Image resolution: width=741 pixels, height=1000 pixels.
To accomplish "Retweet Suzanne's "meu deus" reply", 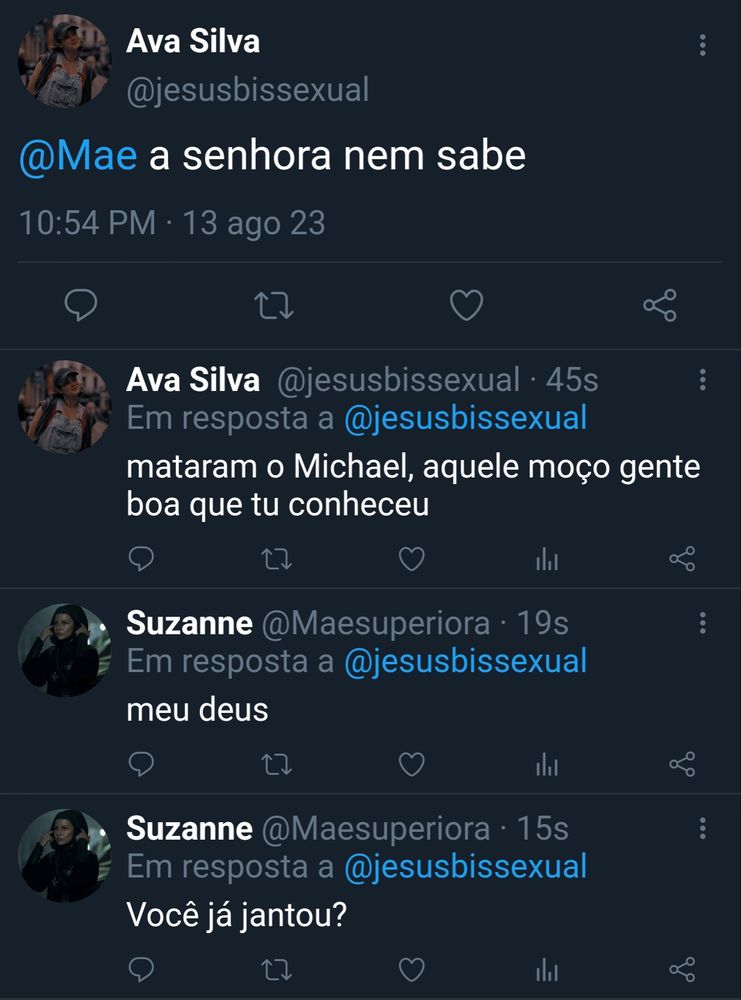I will (276, 765).
